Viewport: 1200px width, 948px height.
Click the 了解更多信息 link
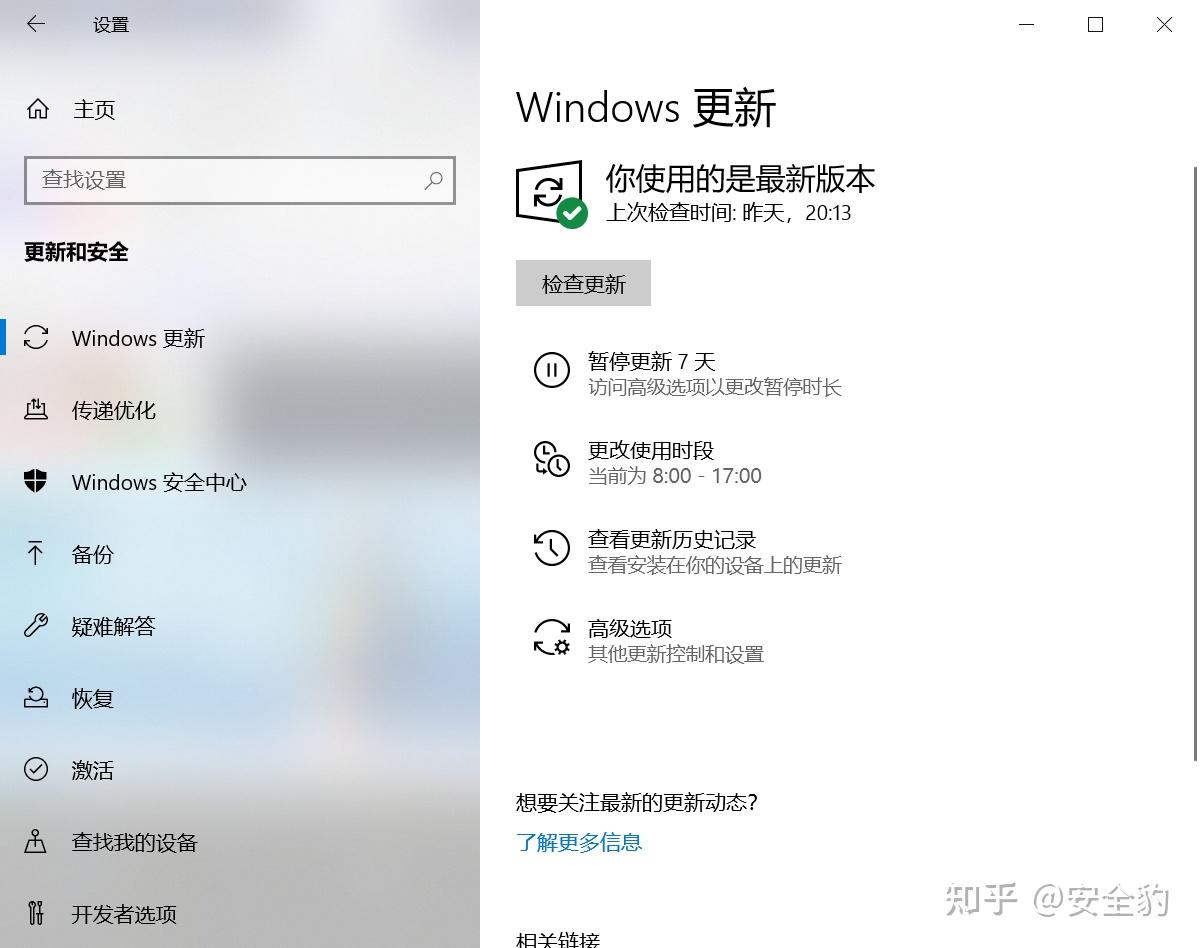click(x=579, y=842)
